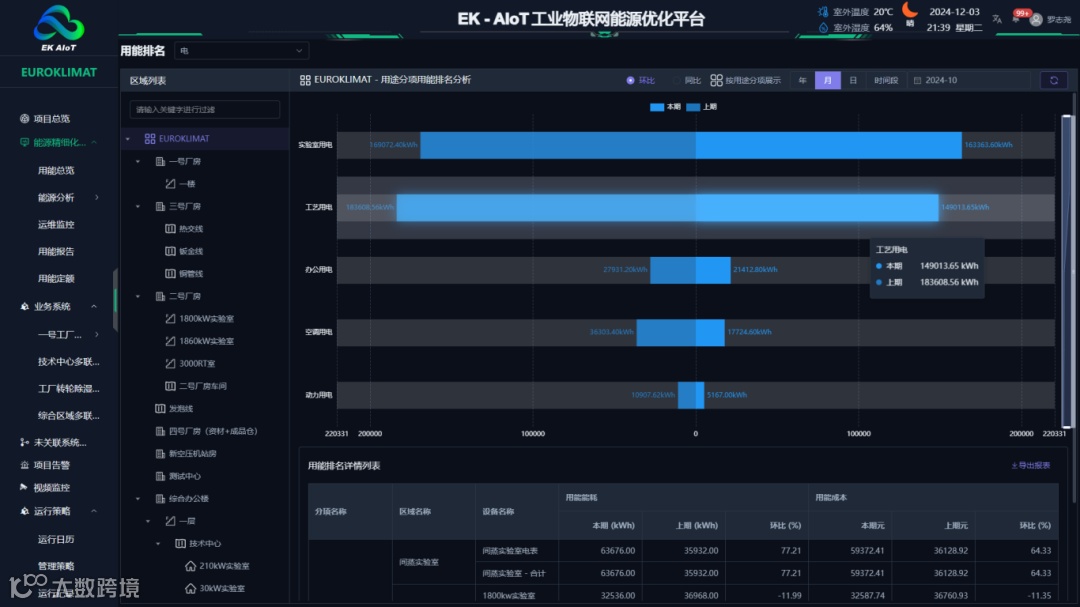Open 用能总览 menu item
This screenshot has width=1080, height=607.
point(56,171)
